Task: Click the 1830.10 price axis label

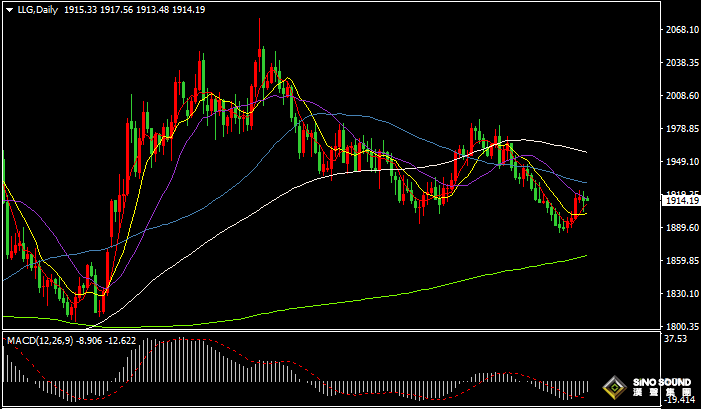Action: pos(680,294)
